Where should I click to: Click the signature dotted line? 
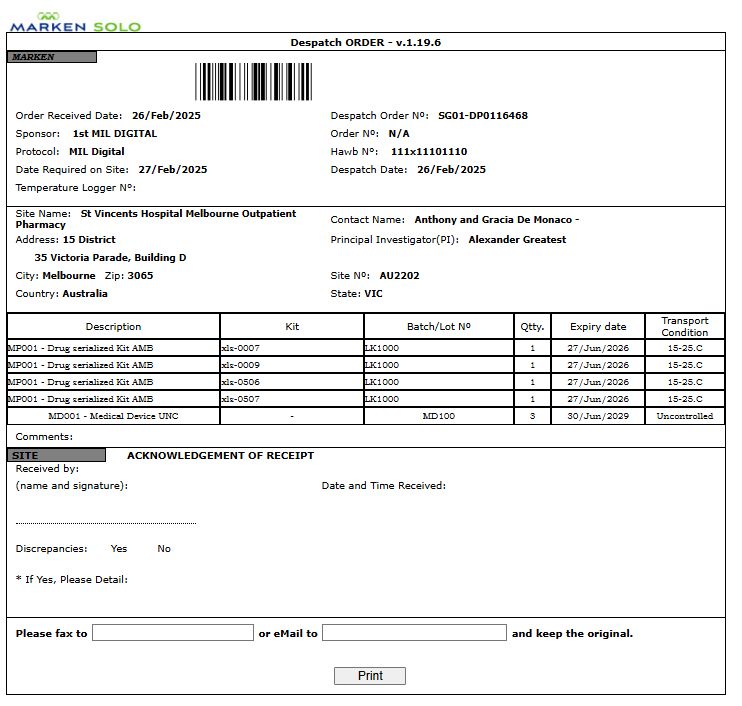[x=106, y=523]
